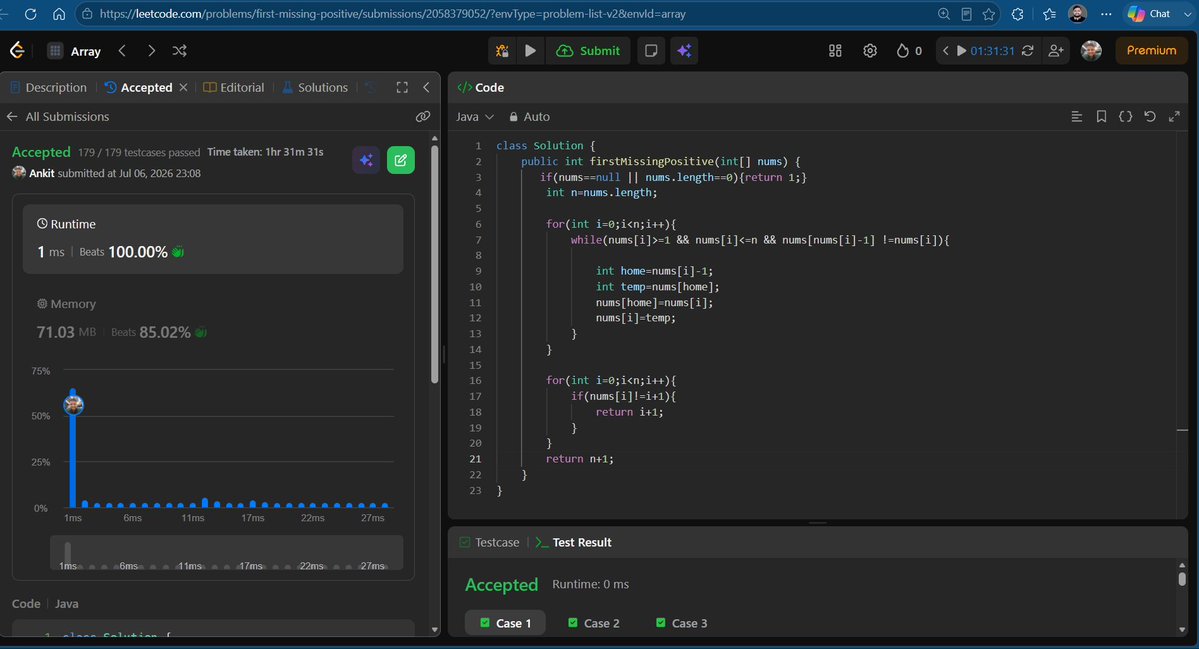Maximize the left panel fullscreen icon

(402, 87)
